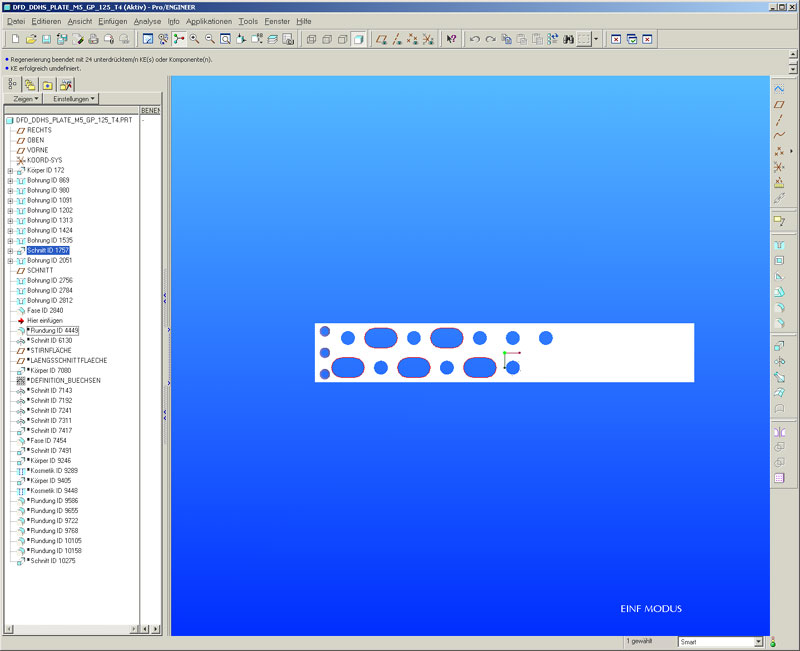
Task: Toggle the spin center display
Action: click(x=179, y=39)
